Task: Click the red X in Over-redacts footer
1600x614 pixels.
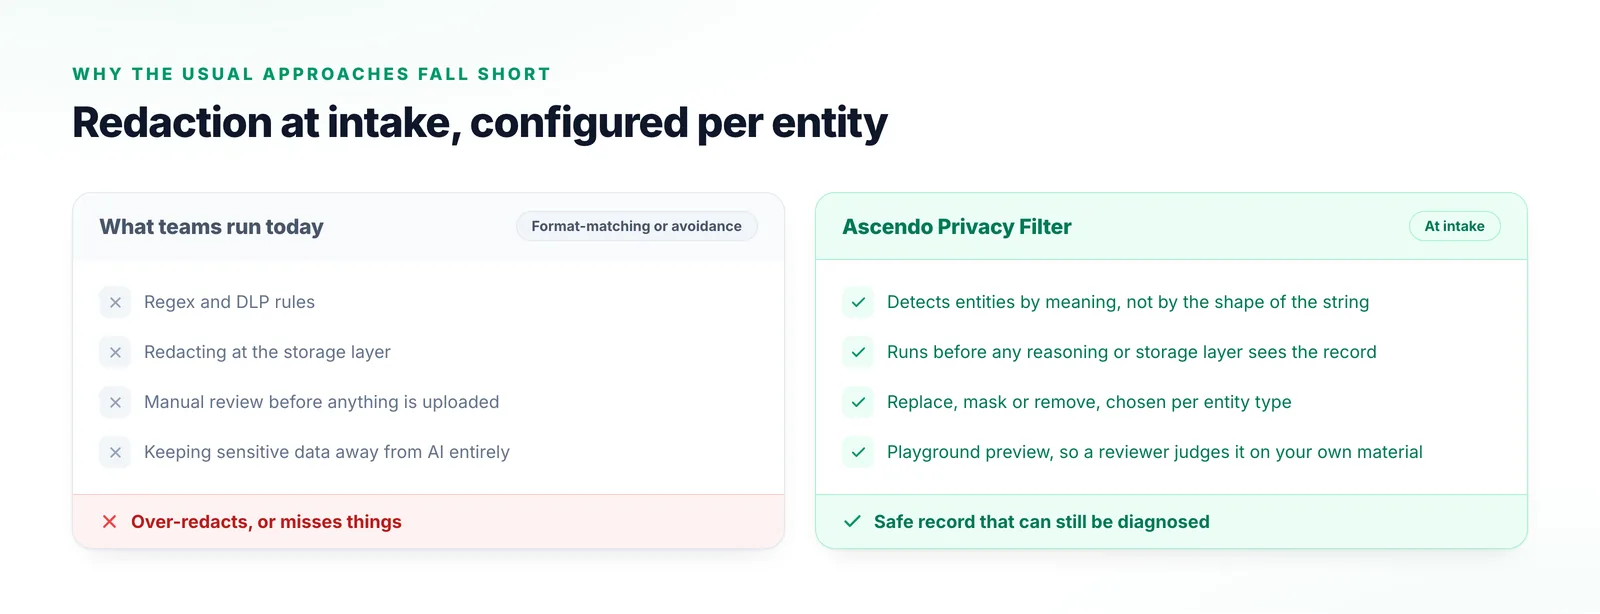Action: 110,522
